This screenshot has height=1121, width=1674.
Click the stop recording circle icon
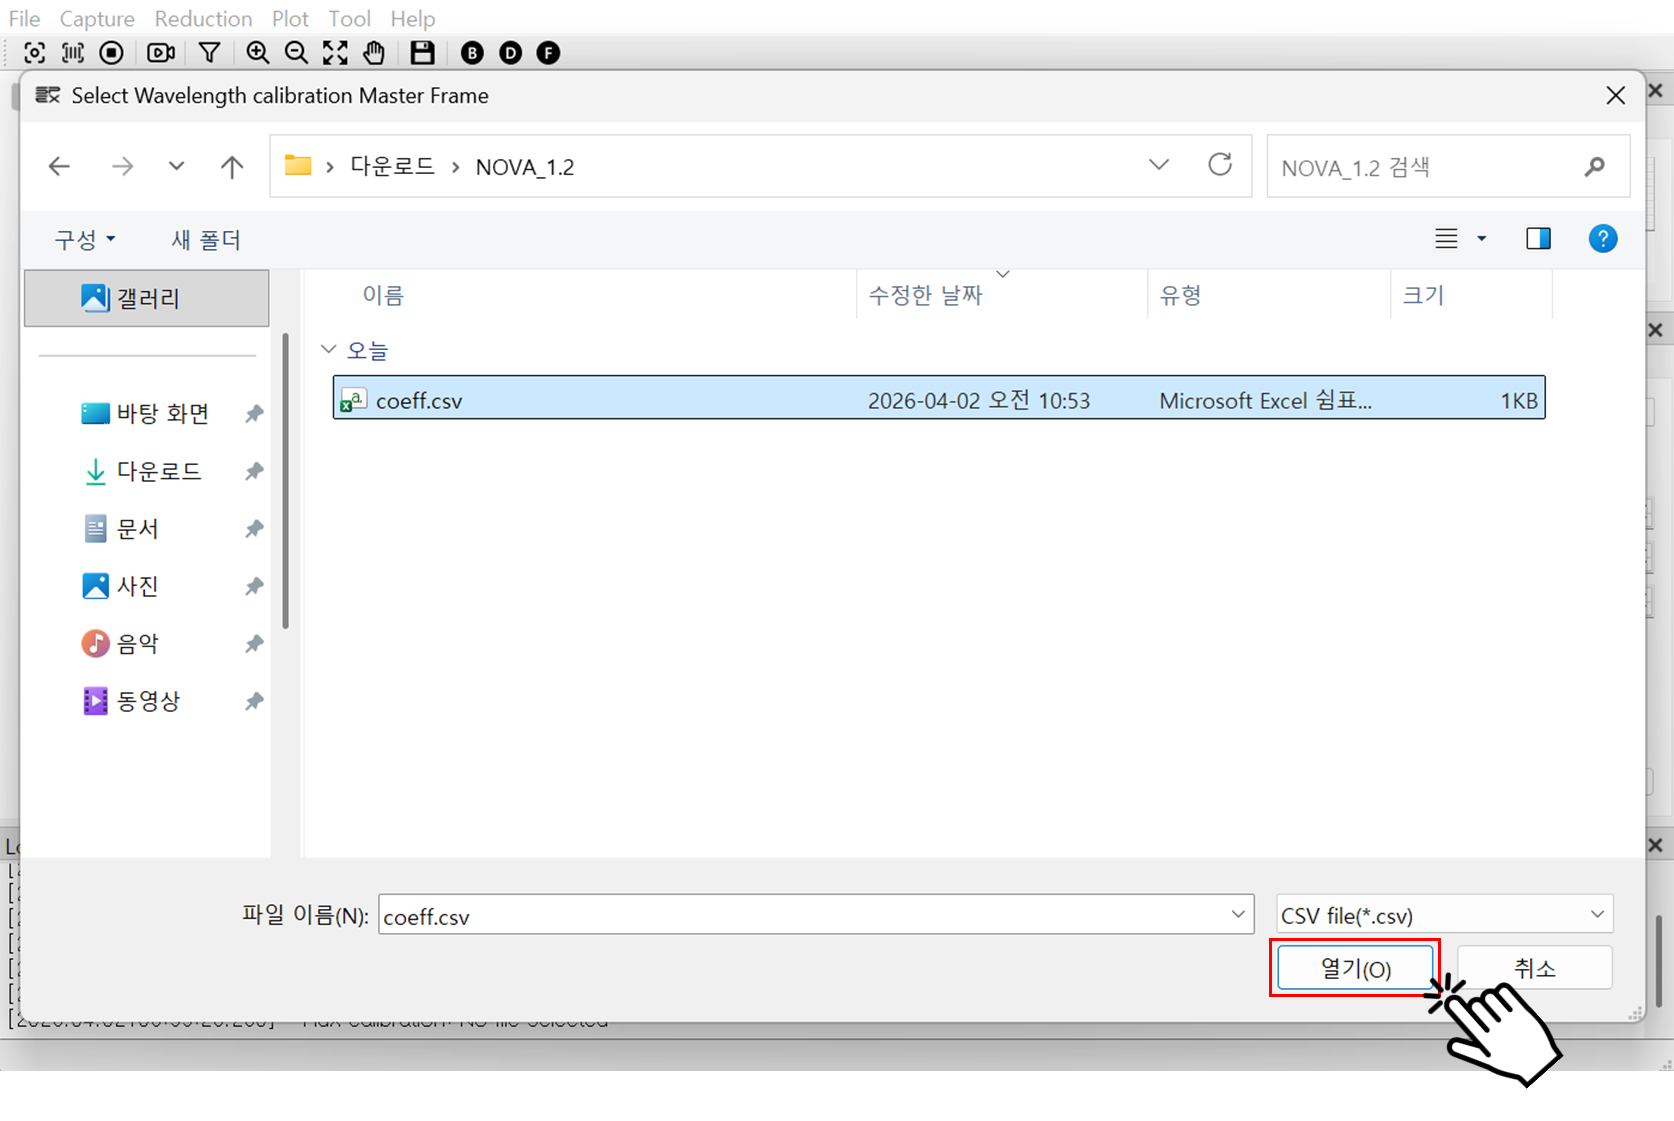pyautogui.click(x=112, y=53)
